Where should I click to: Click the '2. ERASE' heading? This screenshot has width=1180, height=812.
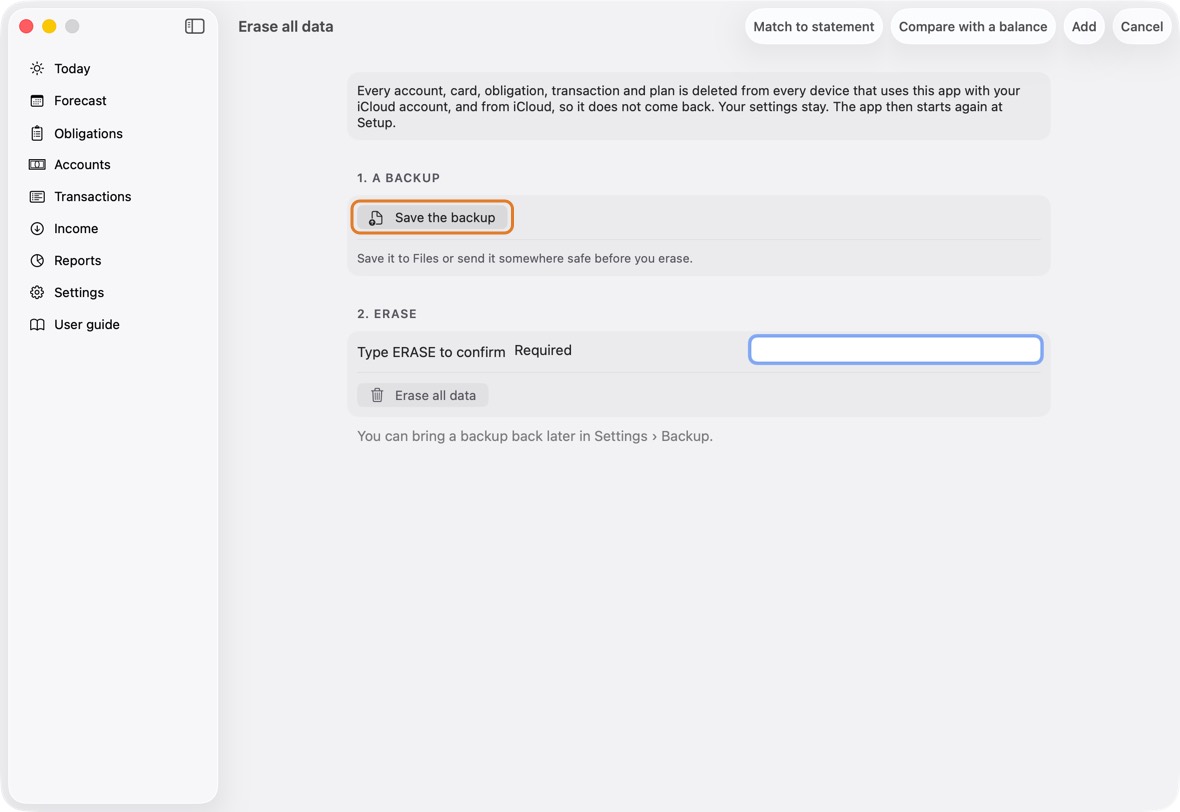[387, 314]
